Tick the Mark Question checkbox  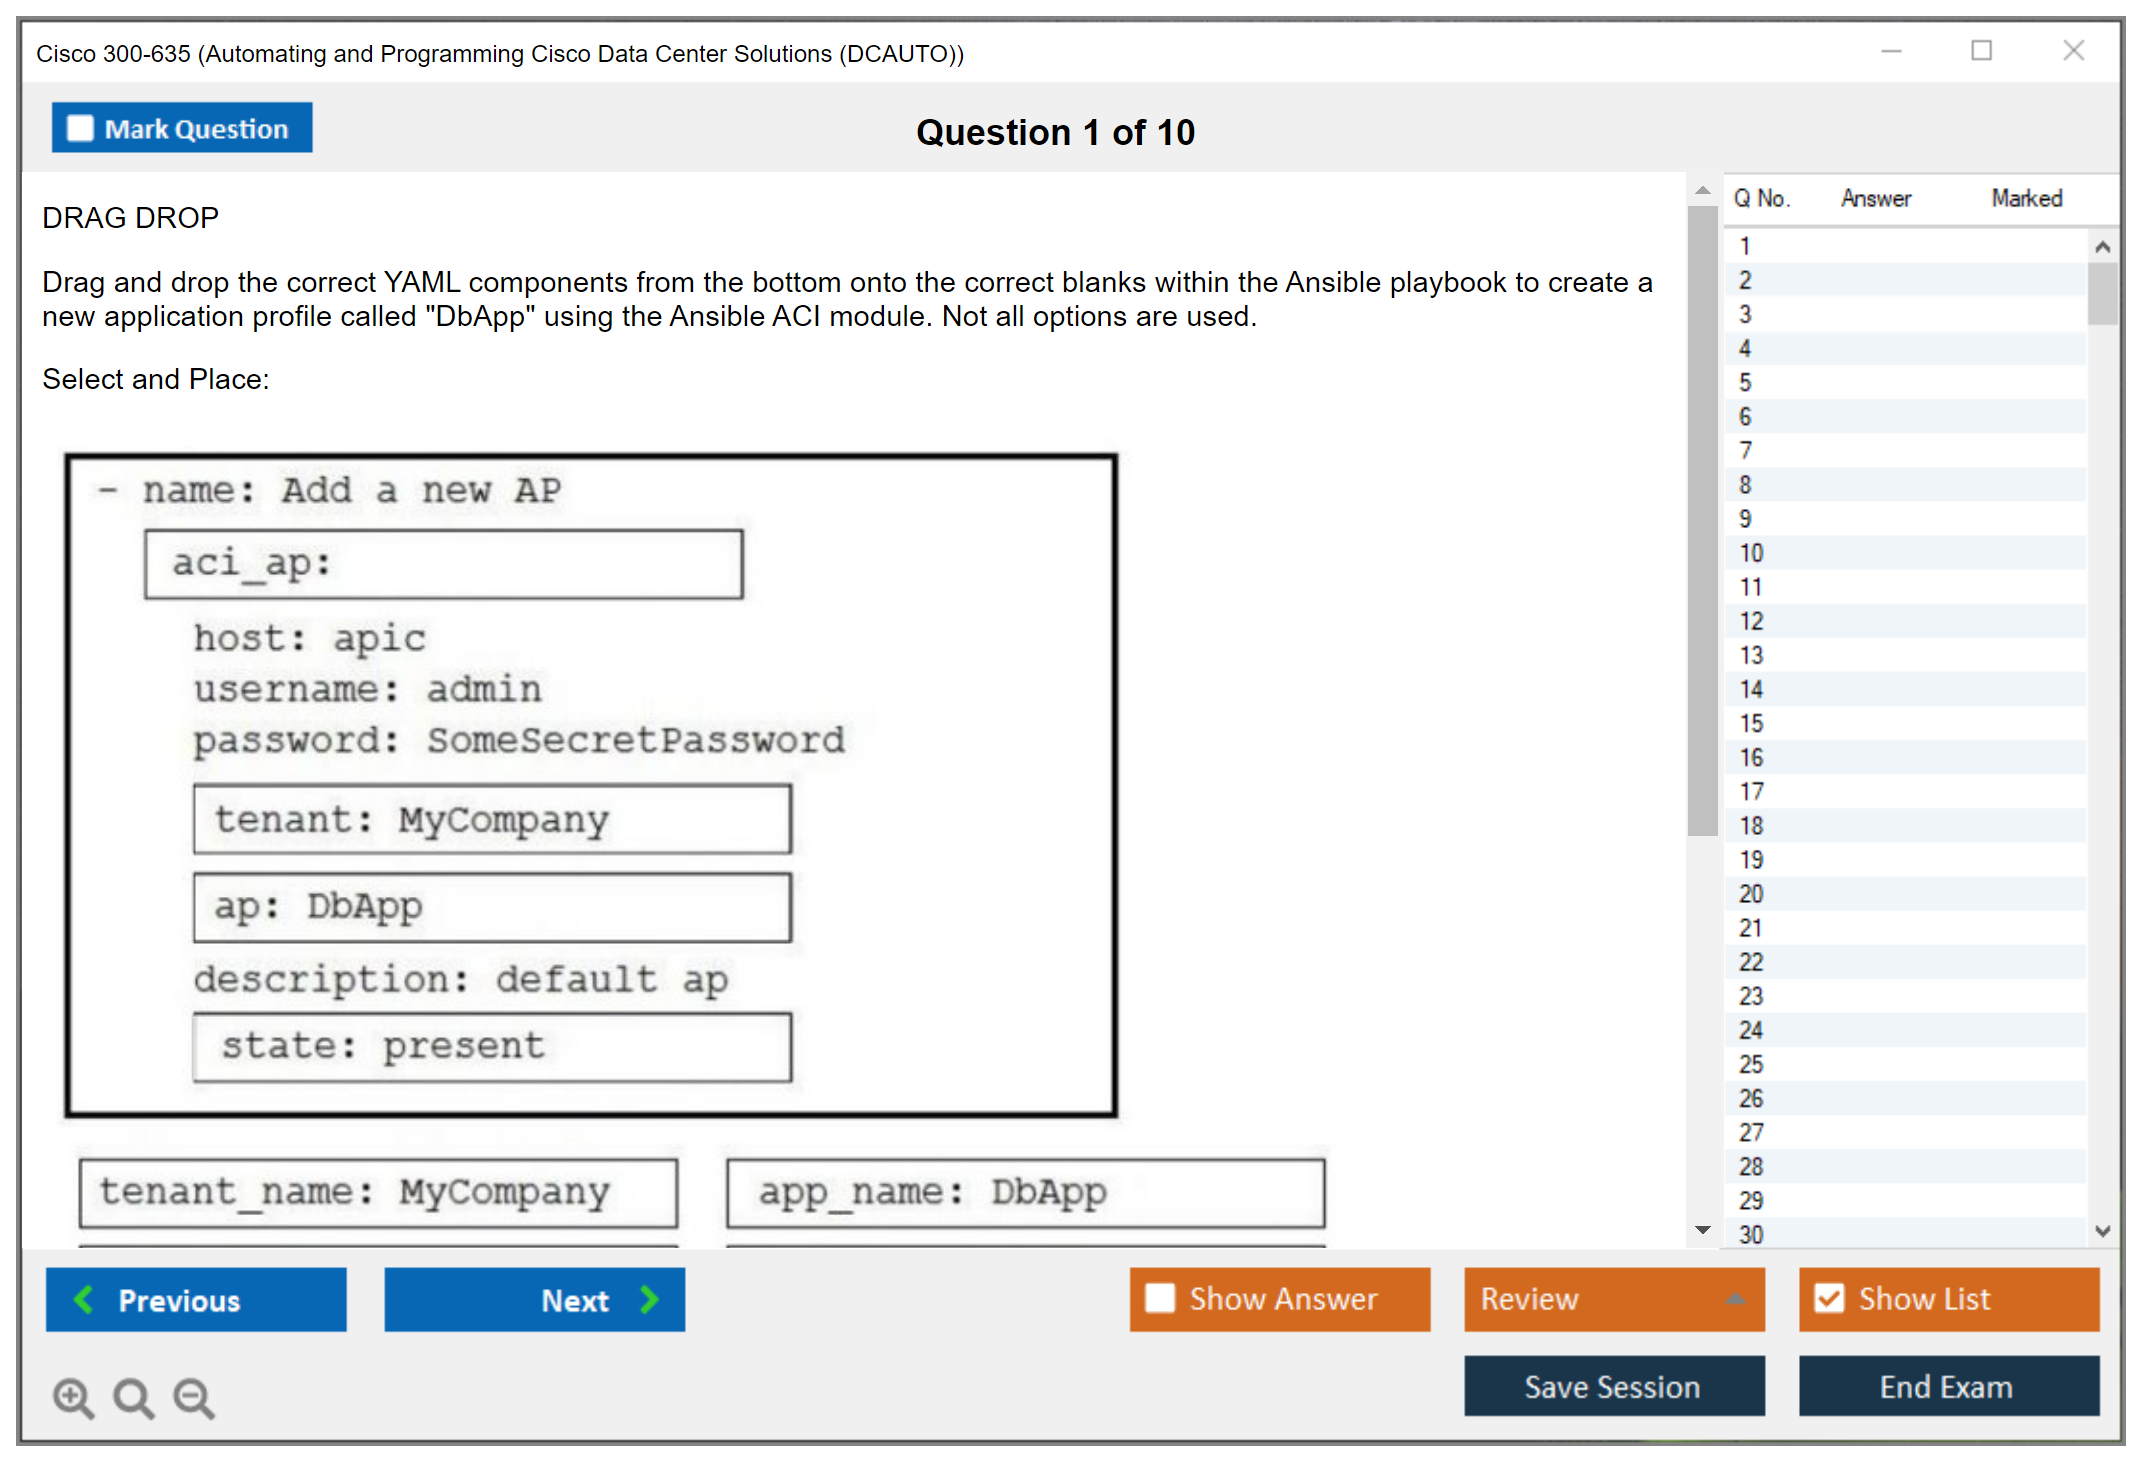point(80,128)
